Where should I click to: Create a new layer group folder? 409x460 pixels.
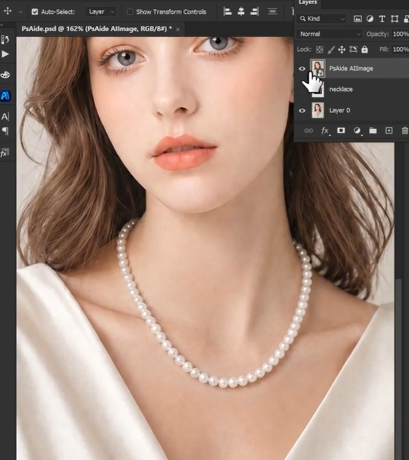373,131
